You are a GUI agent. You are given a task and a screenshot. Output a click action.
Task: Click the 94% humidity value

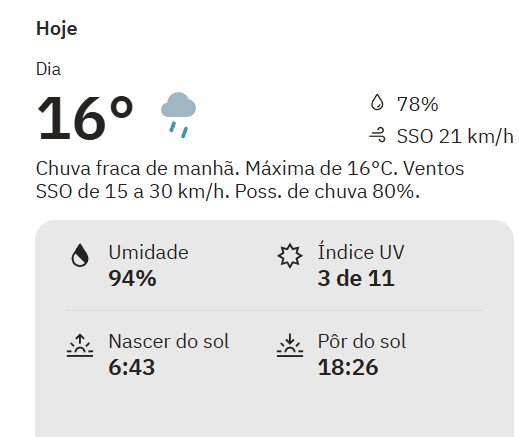pyautogui.click(x=132, y=278)
